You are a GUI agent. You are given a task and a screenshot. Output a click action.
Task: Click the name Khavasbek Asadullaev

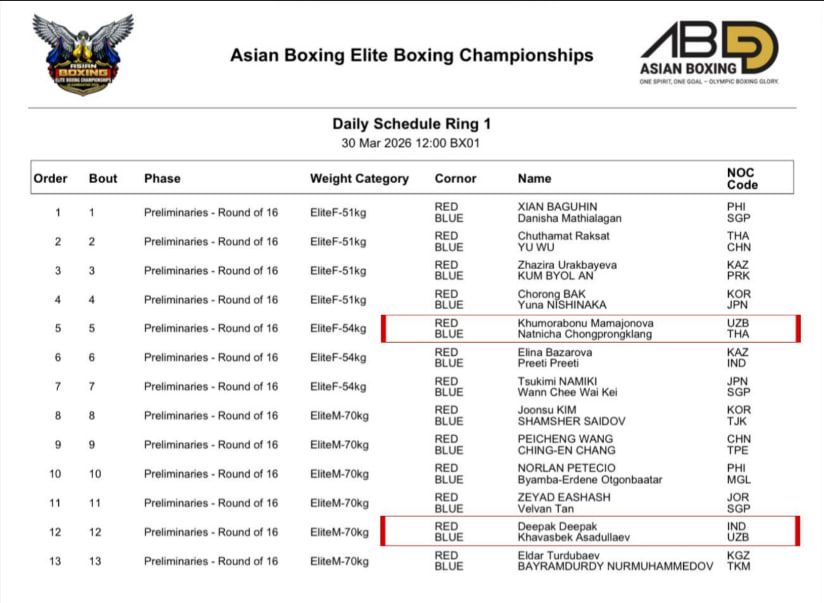tap(571, 537)
